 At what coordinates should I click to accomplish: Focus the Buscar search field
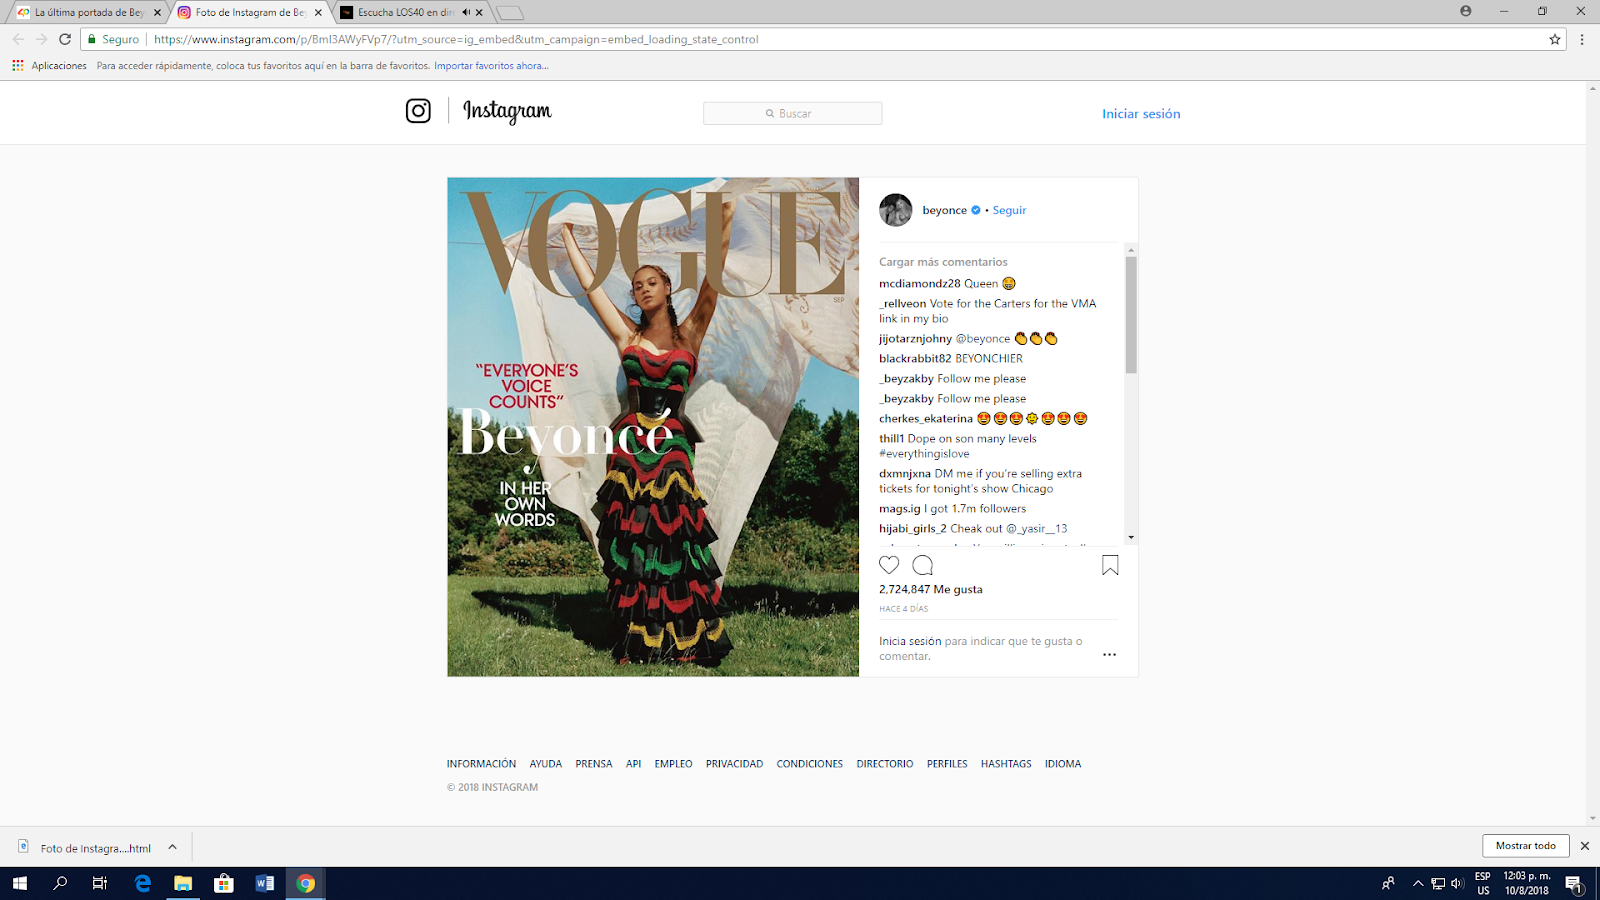tap(792, 113)
